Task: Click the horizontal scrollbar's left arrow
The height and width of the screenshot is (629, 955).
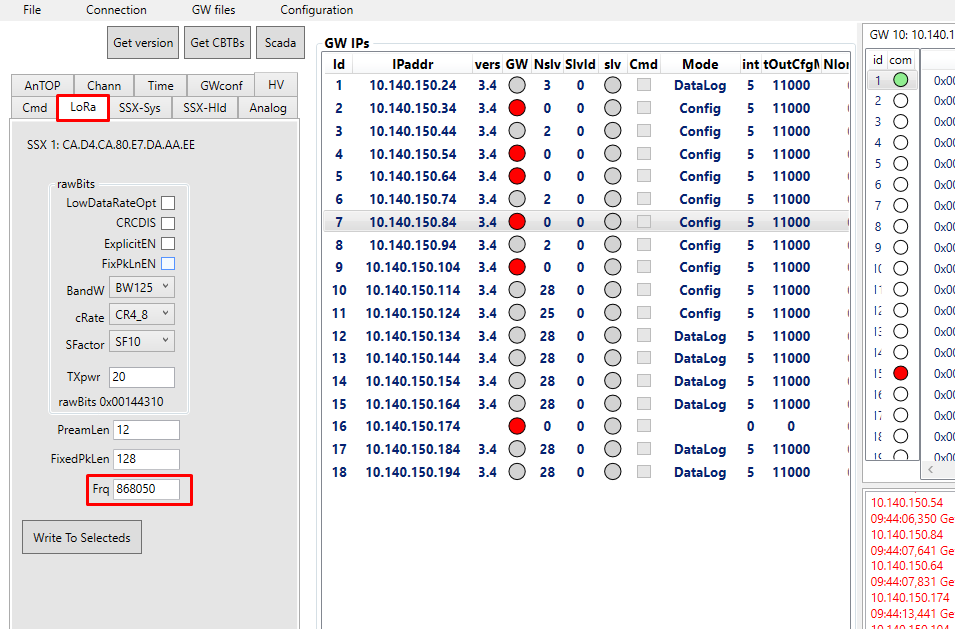Action: [932, 469]
